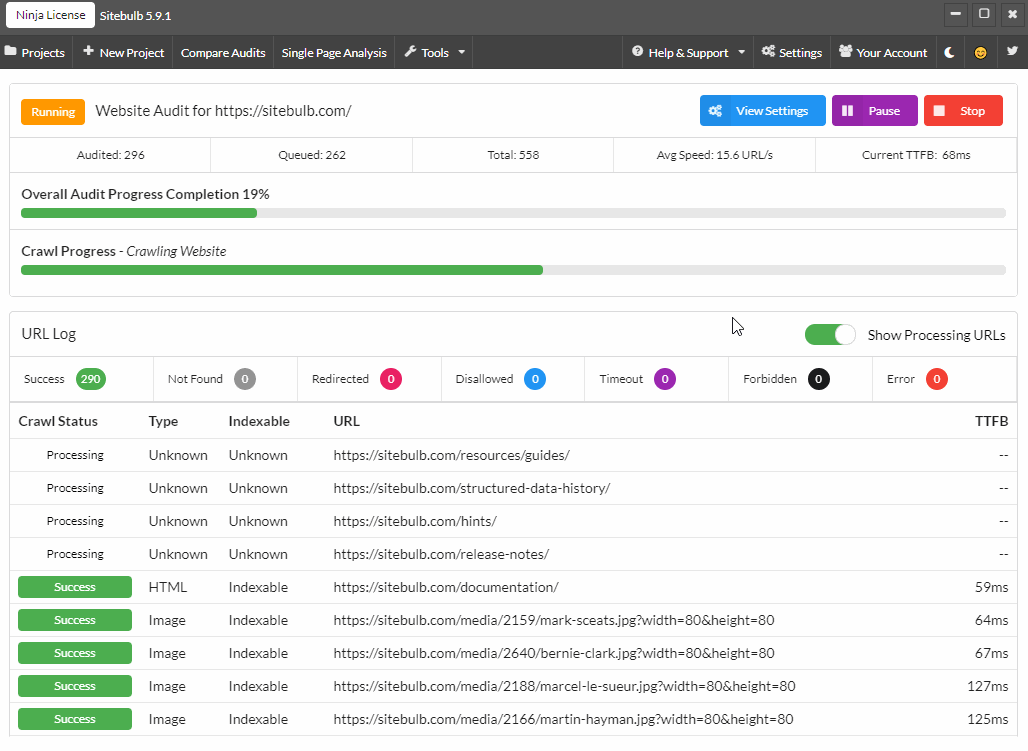Click the View Settings button

point(762,111)
